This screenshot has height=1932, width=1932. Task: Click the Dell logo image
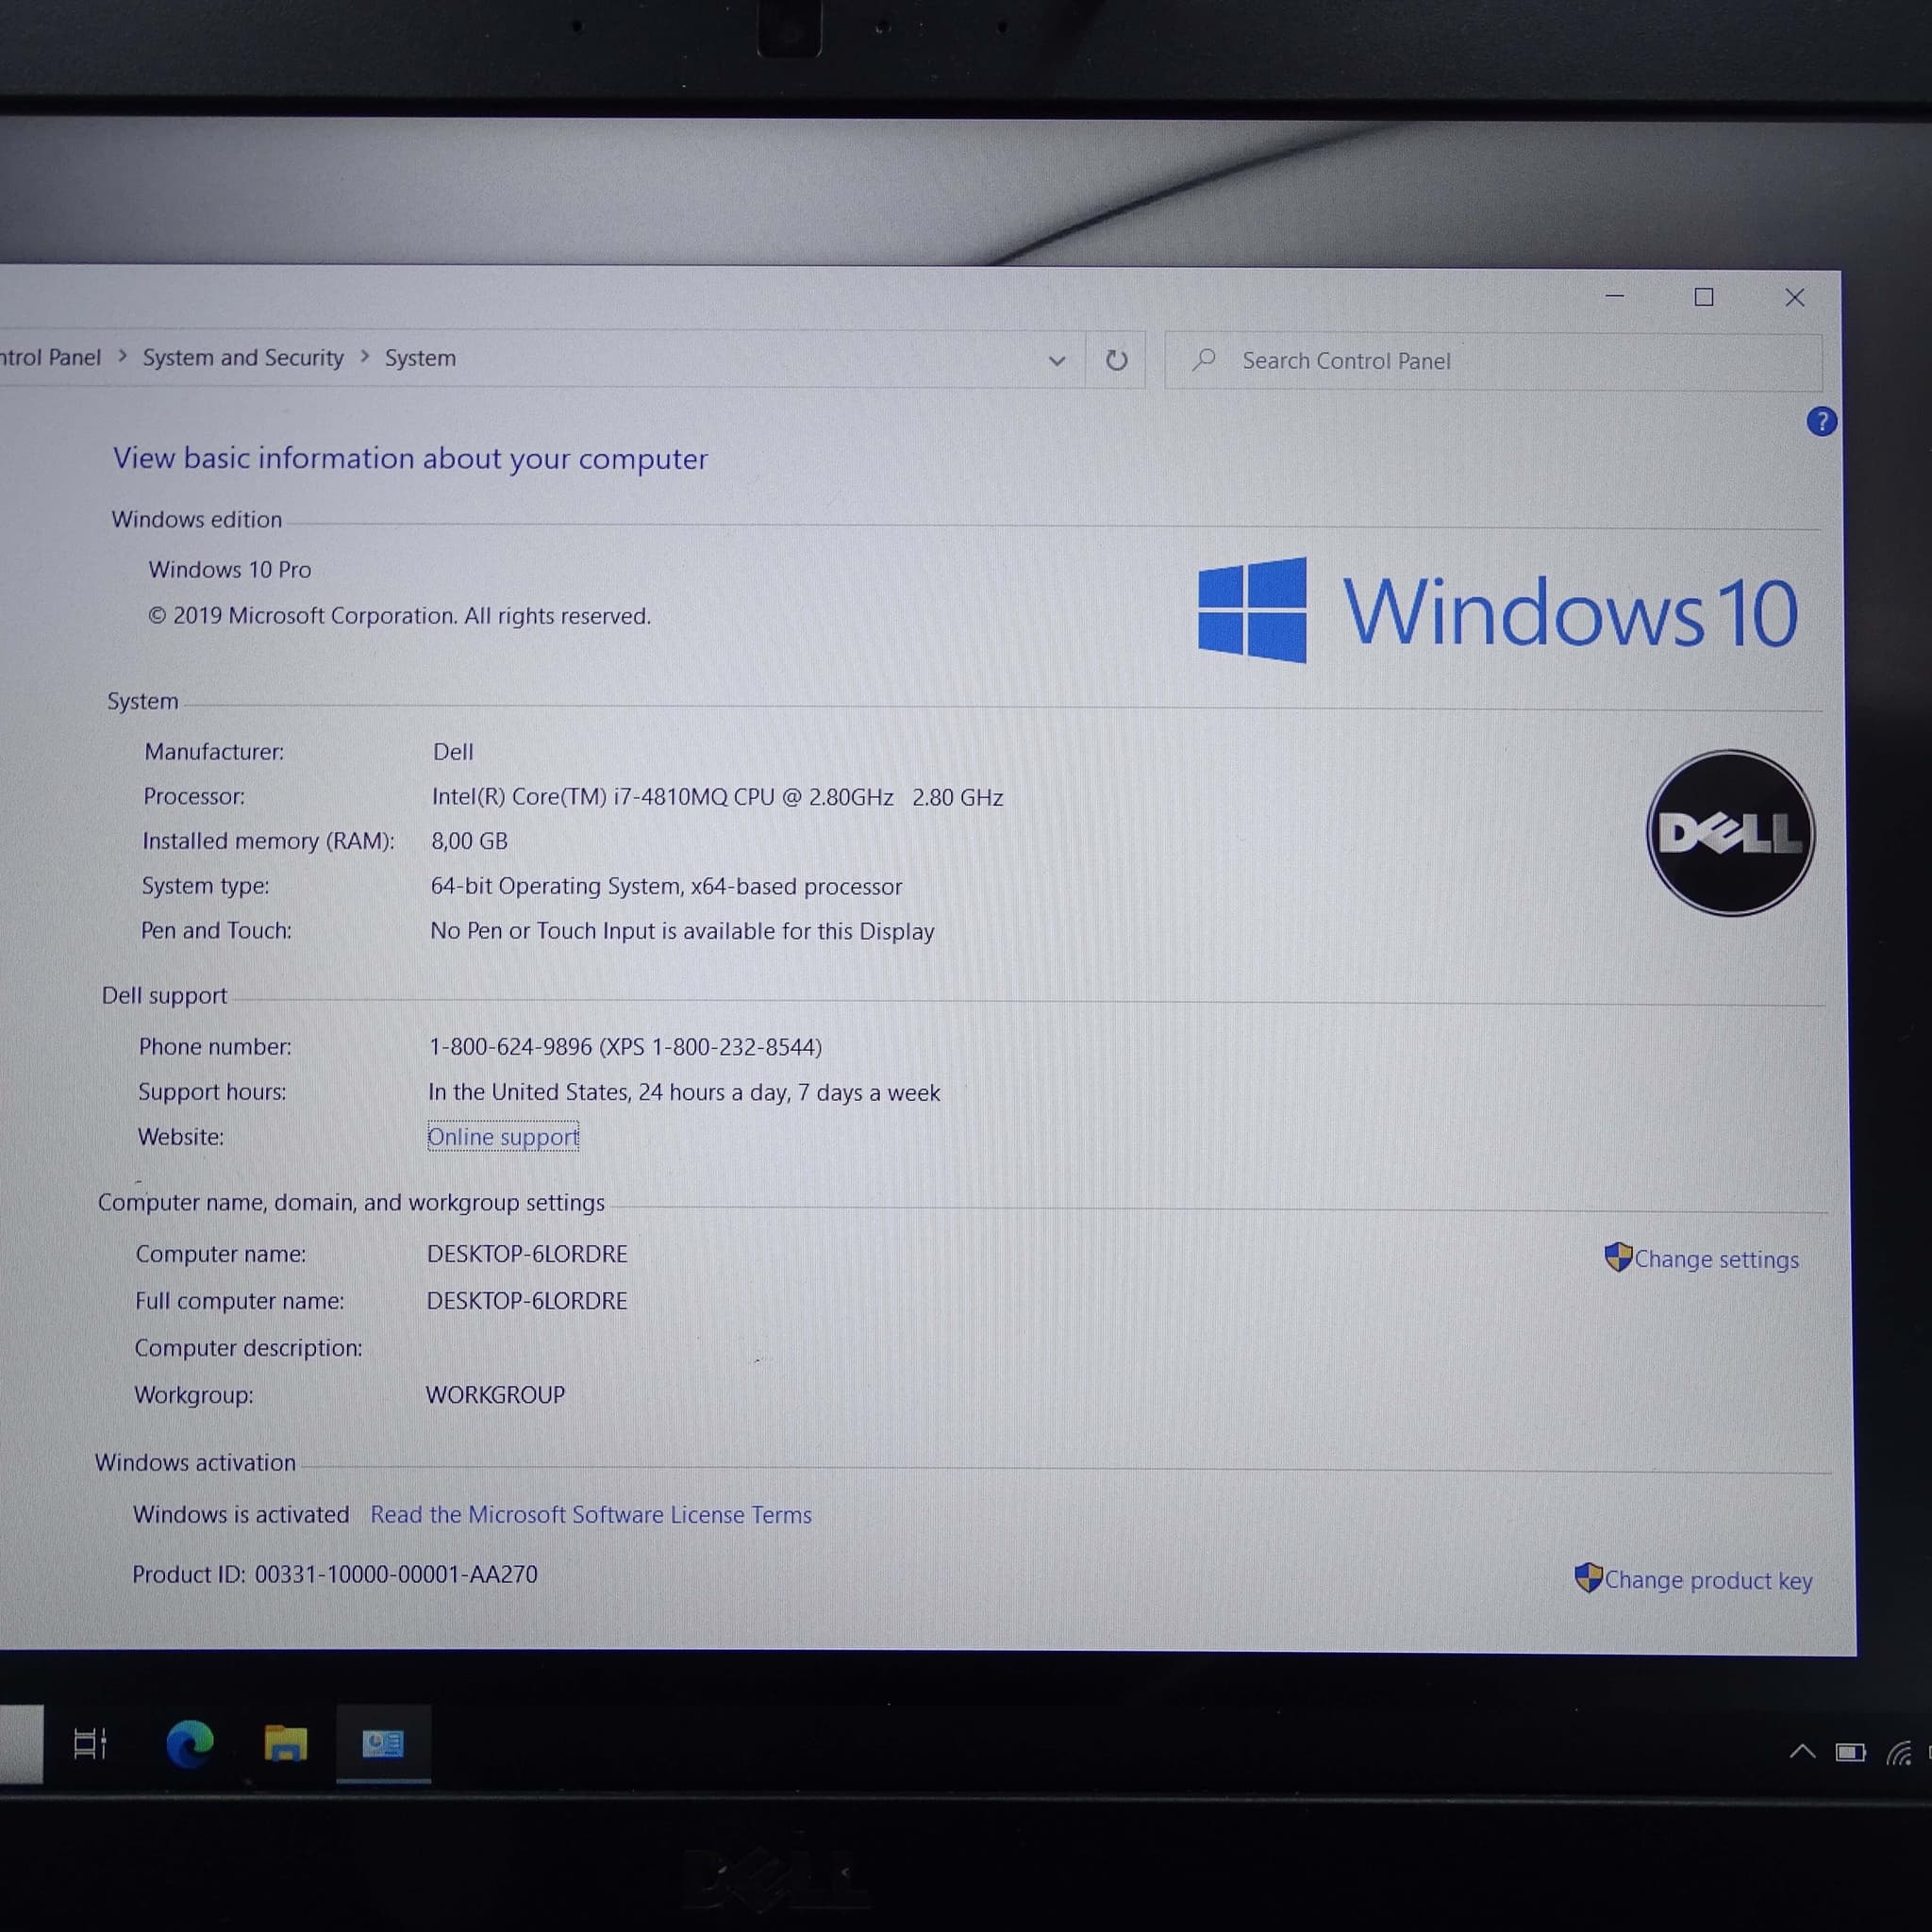(x=1730, y=833)
